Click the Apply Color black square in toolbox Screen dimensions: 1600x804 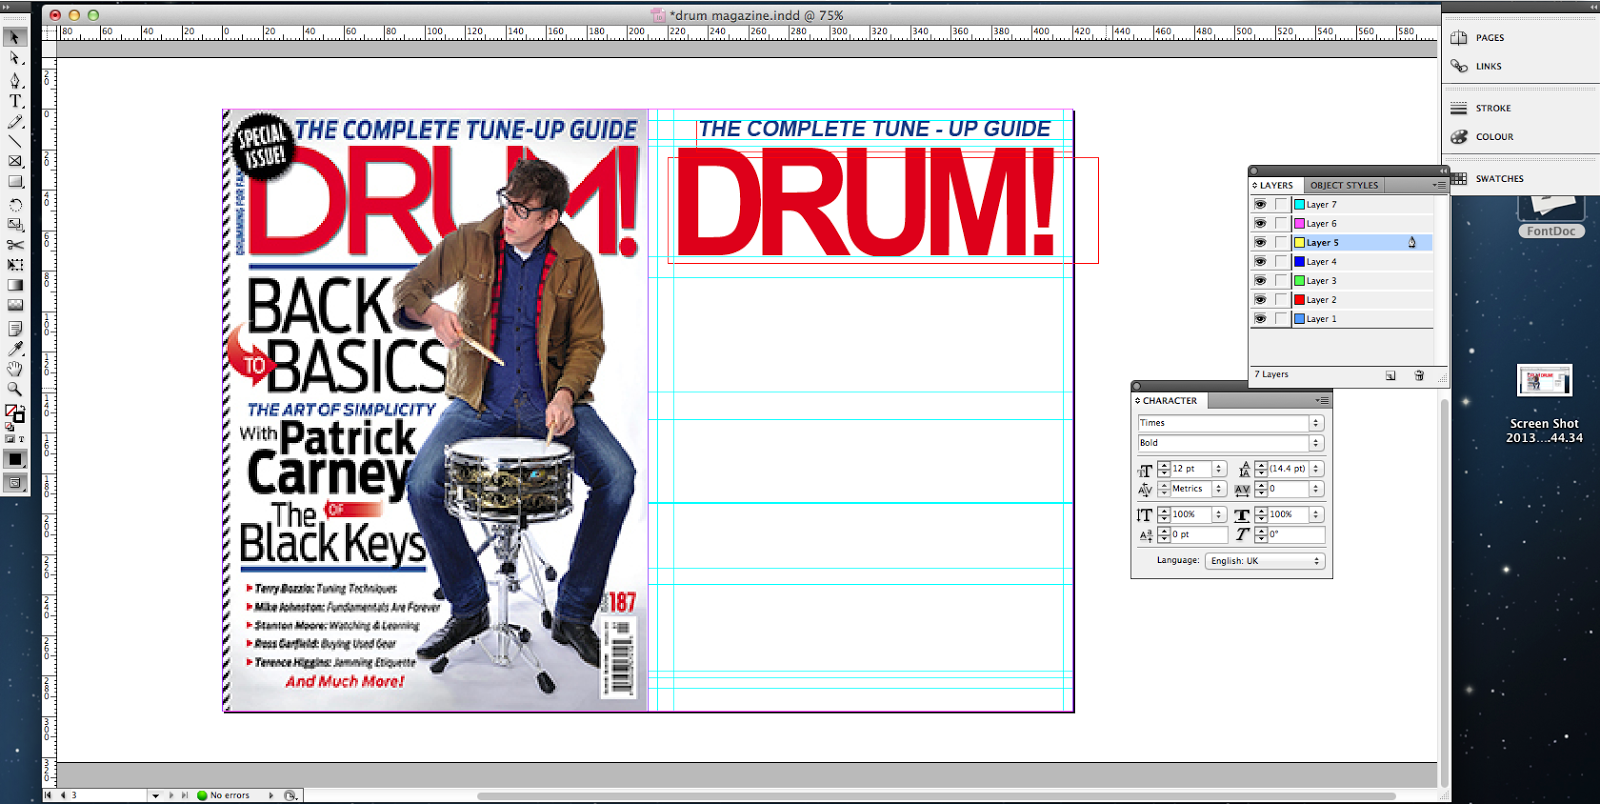(x=15, y=459)
